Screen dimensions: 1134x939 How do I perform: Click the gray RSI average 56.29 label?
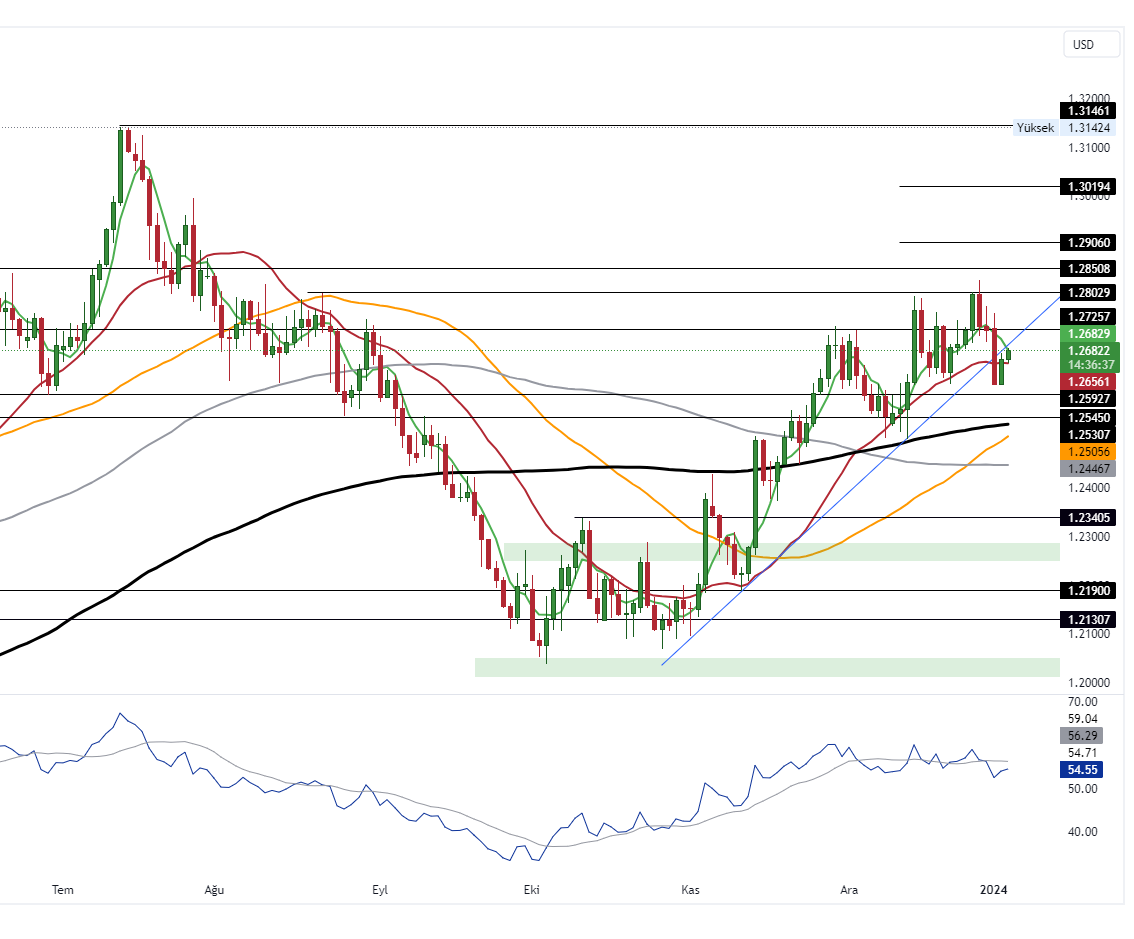1084,736
